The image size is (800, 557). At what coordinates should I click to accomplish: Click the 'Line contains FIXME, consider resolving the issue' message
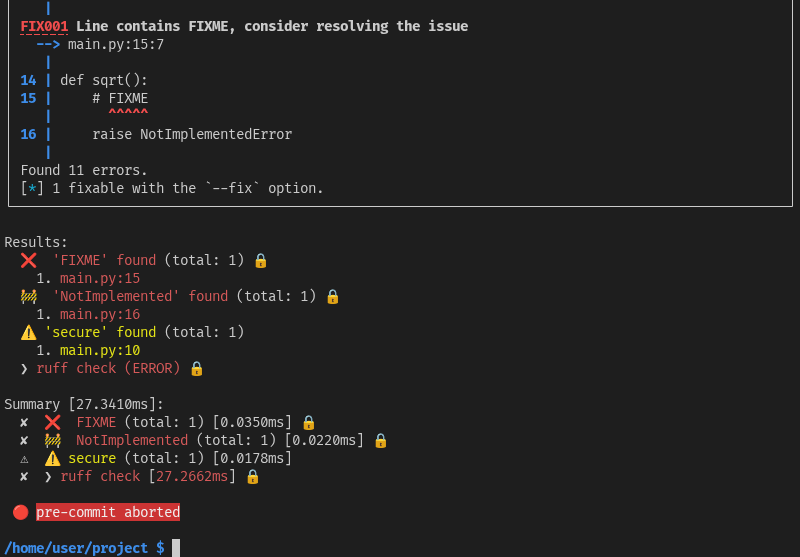(272, 27)
